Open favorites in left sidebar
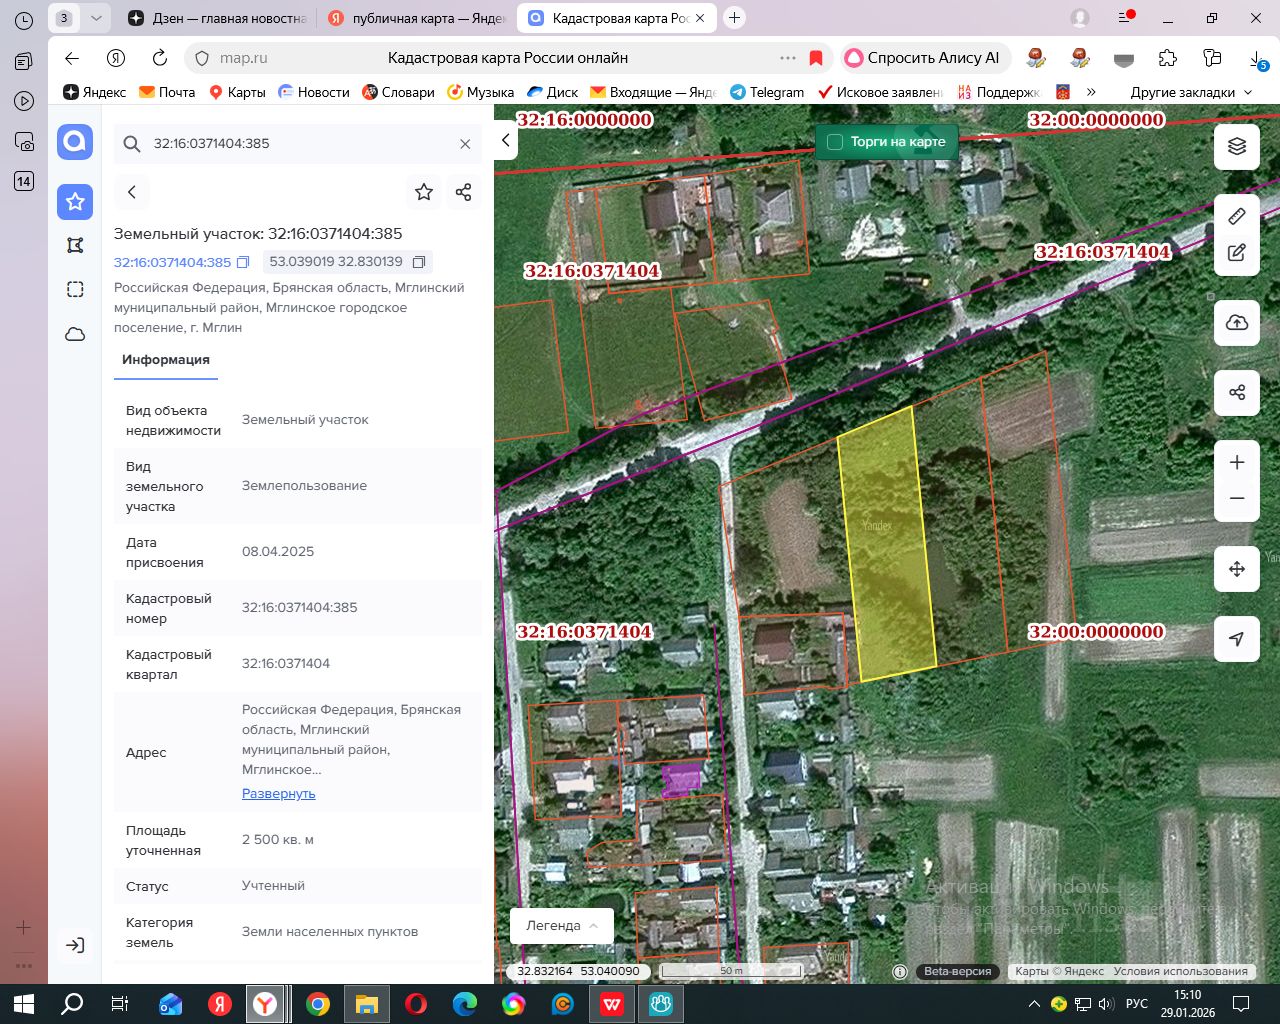1280x1024 pixels. [x=75, y=202]
